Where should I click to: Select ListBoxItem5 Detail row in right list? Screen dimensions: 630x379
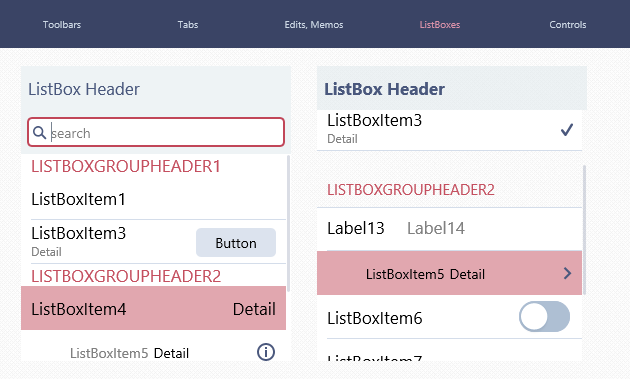click(449, 273)
